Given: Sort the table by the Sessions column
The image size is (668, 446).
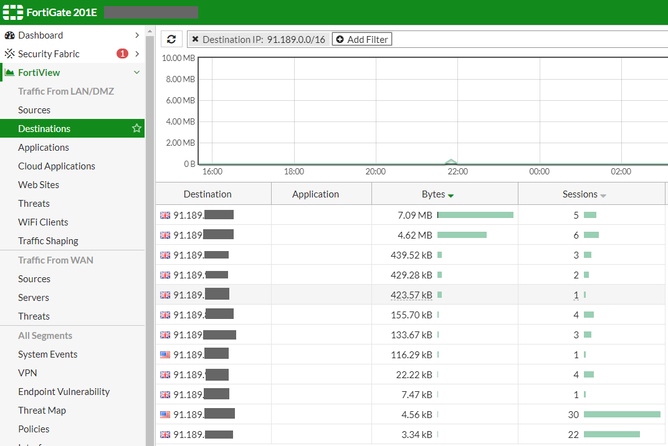Looking at the screenshot, I should (x=585, y=194).
